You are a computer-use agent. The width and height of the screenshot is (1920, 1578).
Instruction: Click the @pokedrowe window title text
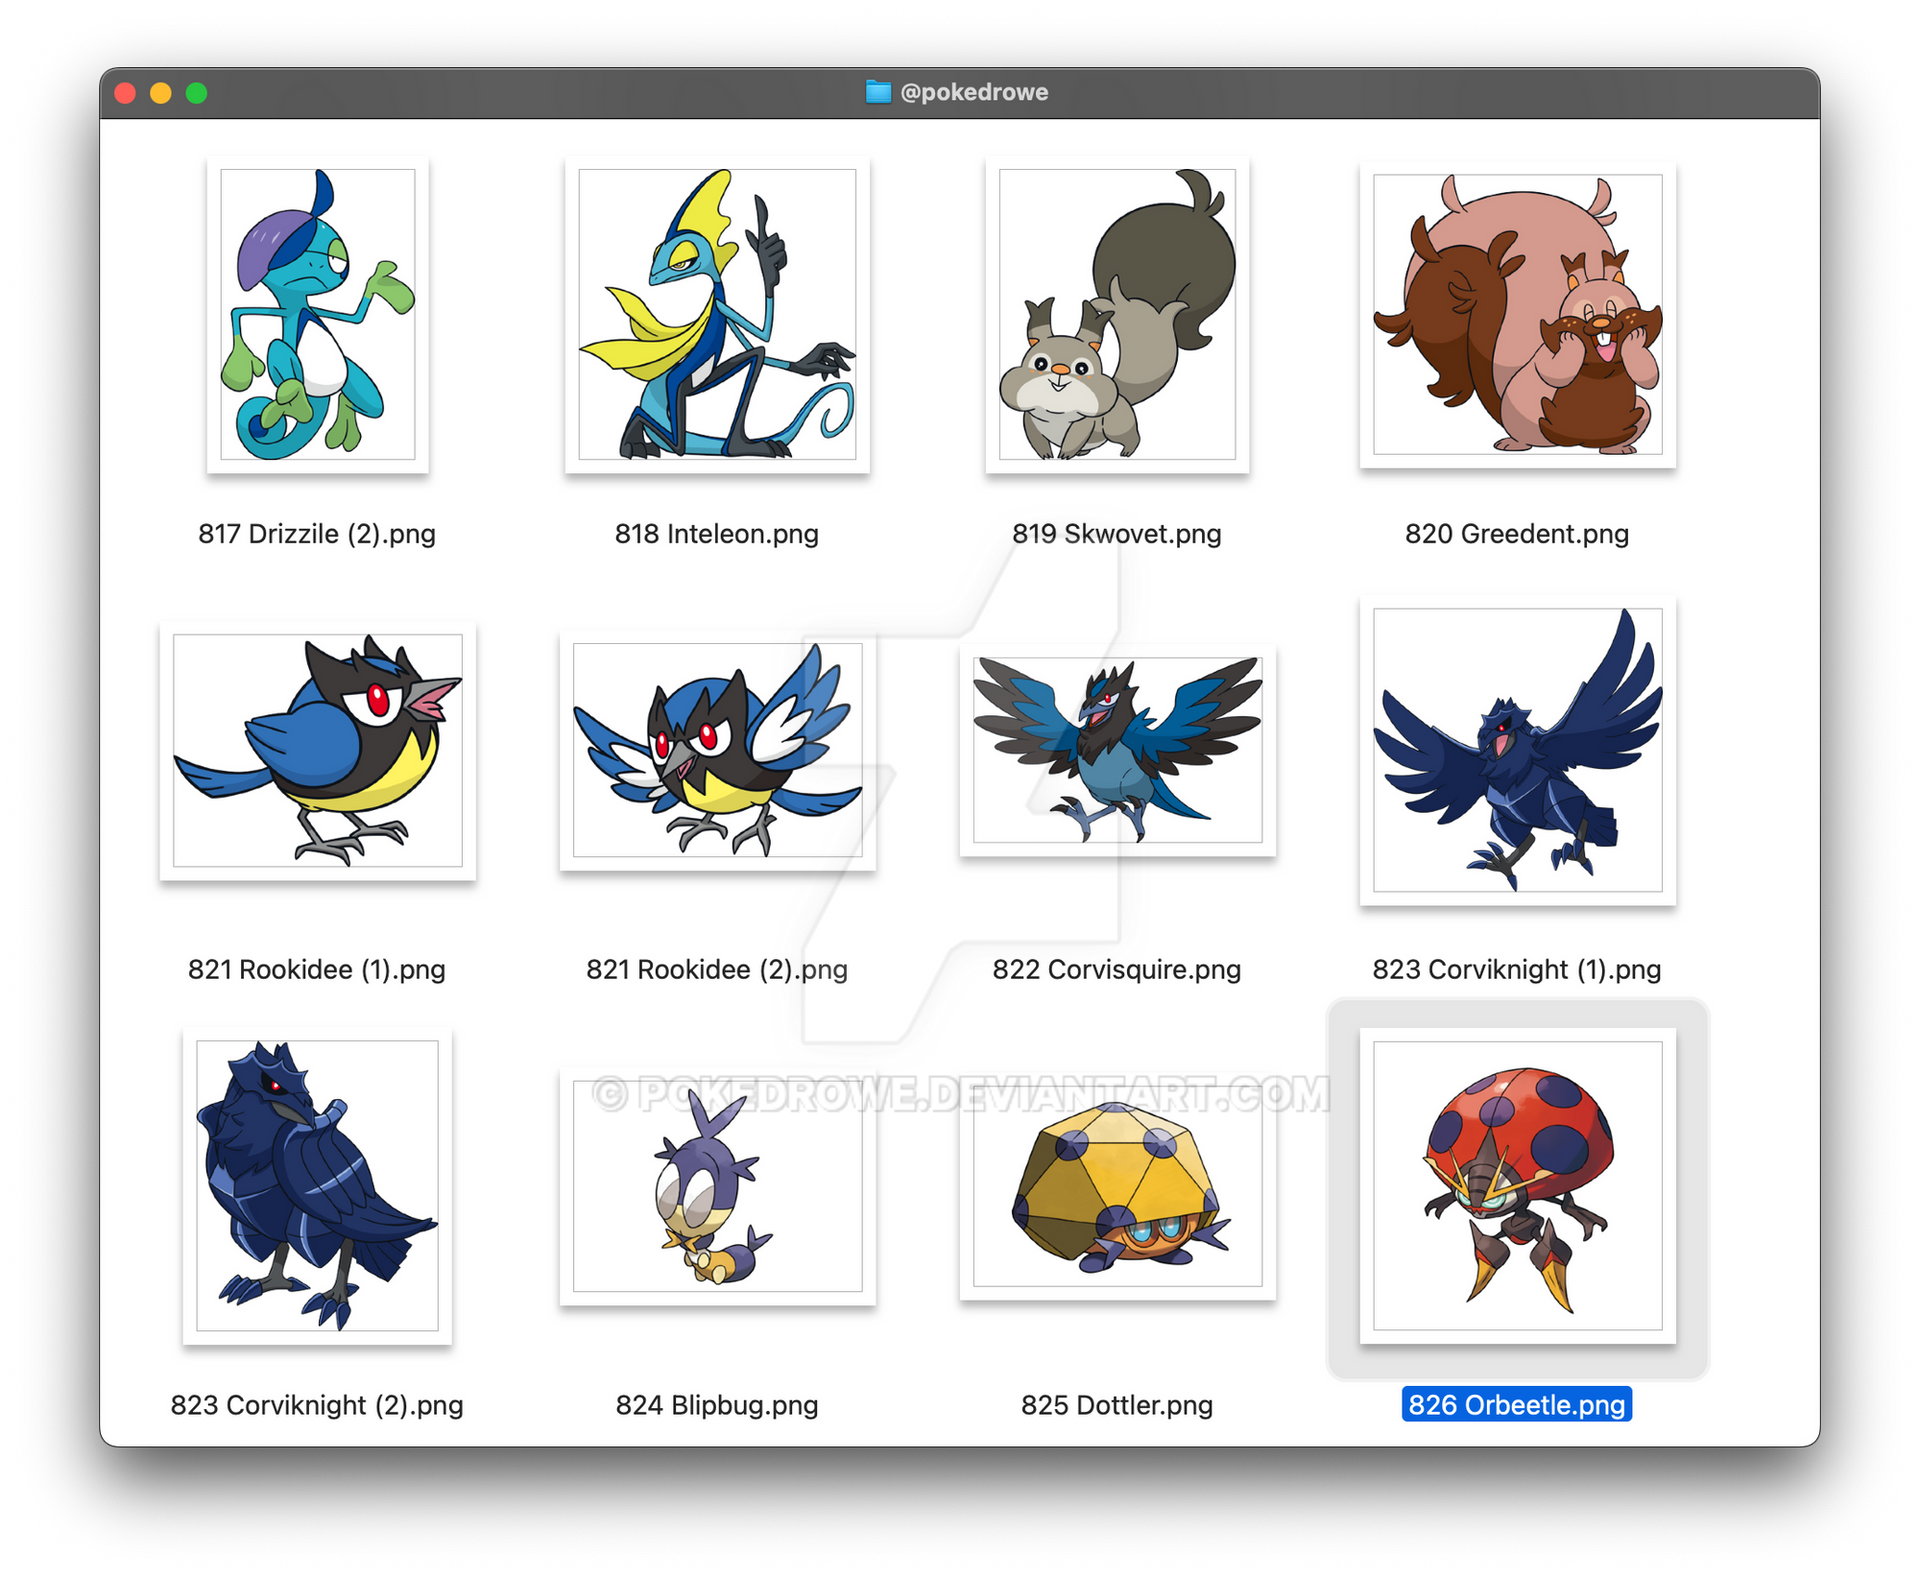(974, 92)
